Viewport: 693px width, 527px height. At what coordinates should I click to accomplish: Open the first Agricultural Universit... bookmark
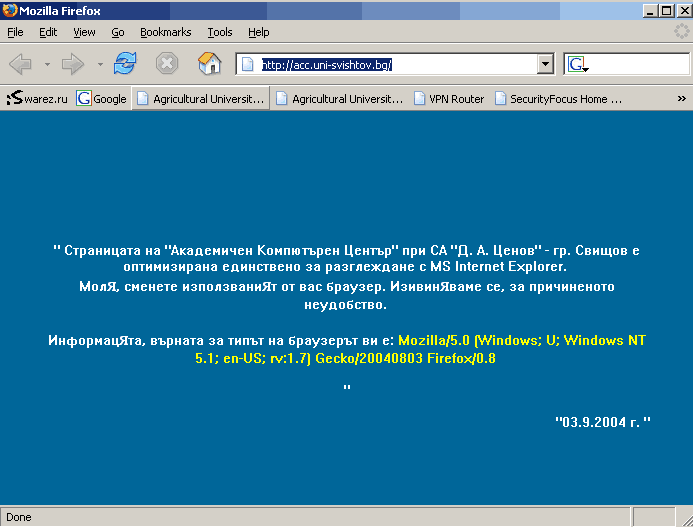201,98
